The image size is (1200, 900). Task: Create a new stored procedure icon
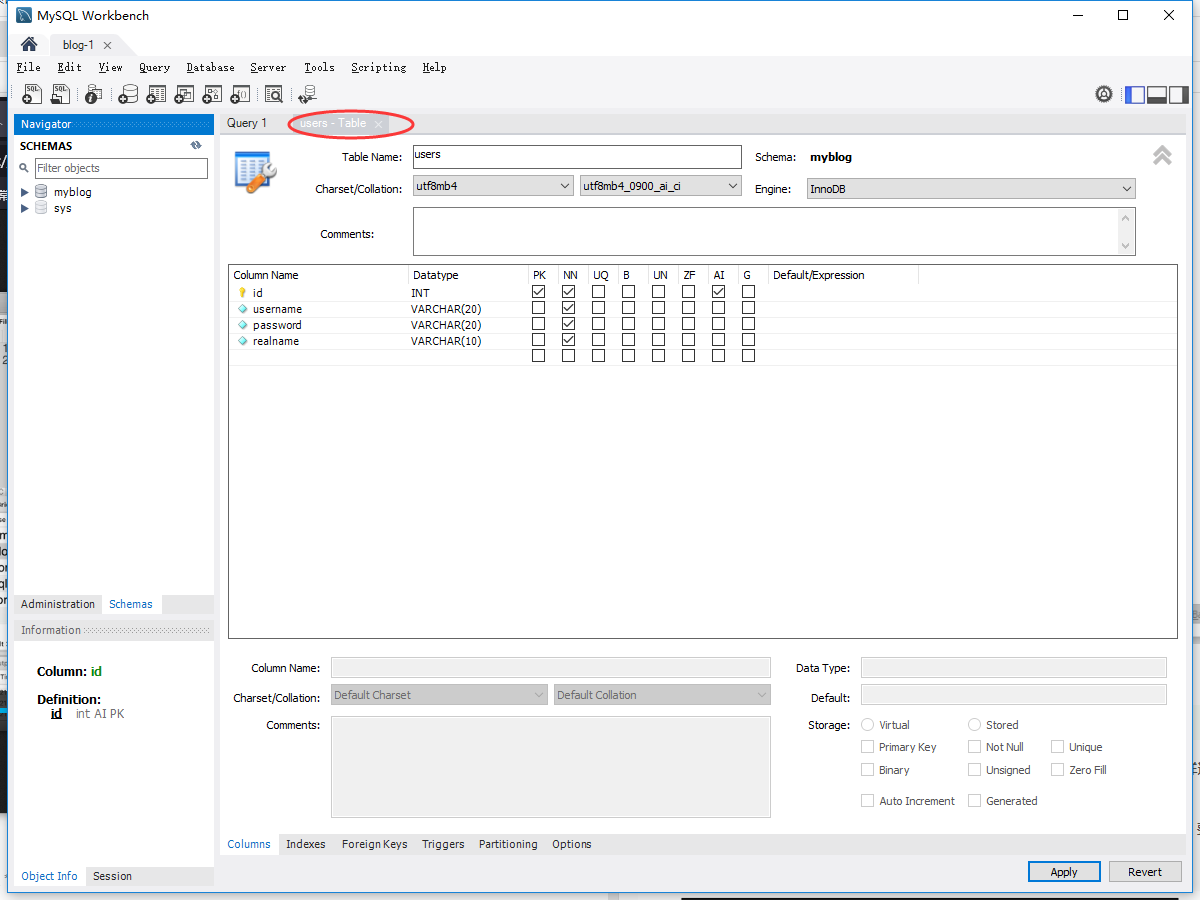(x=212, y=94)
